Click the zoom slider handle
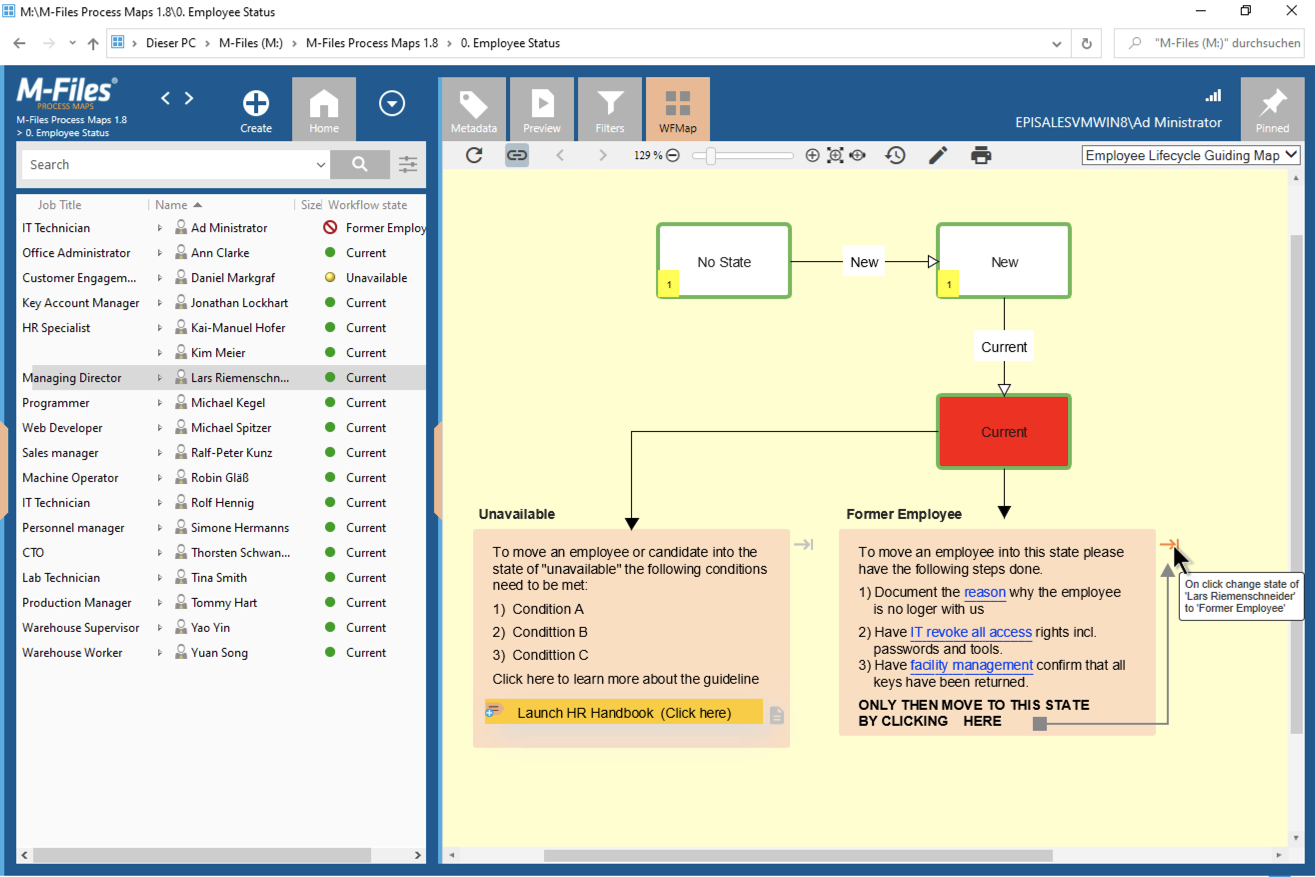The height and width of the screenshot is (877, 1315). [710, 156]
